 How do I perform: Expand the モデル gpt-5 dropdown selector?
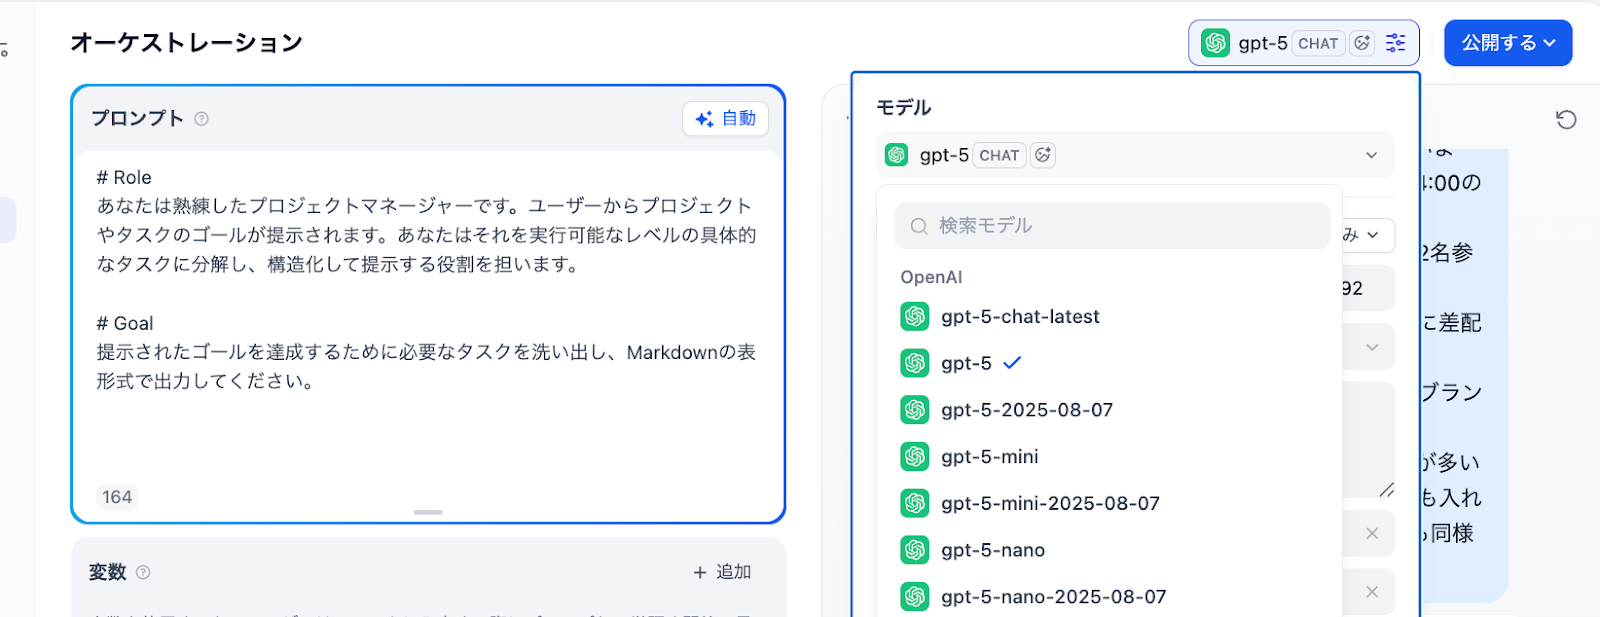tap(1135, 155)
